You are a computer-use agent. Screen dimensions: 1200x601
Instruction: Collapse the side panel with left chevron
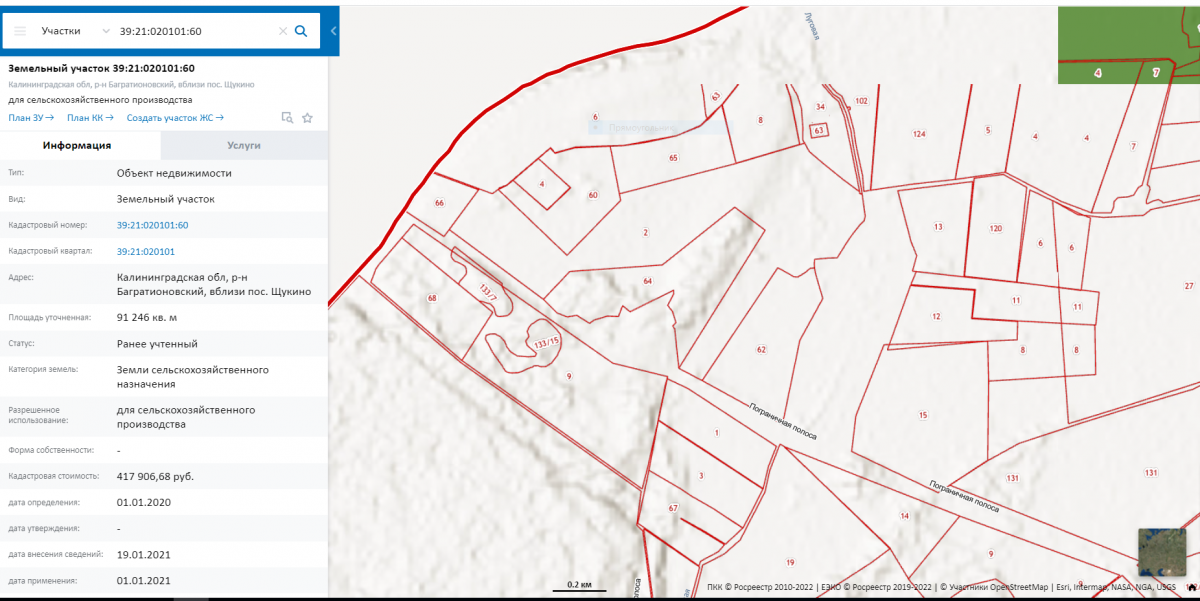click(333, 31)
